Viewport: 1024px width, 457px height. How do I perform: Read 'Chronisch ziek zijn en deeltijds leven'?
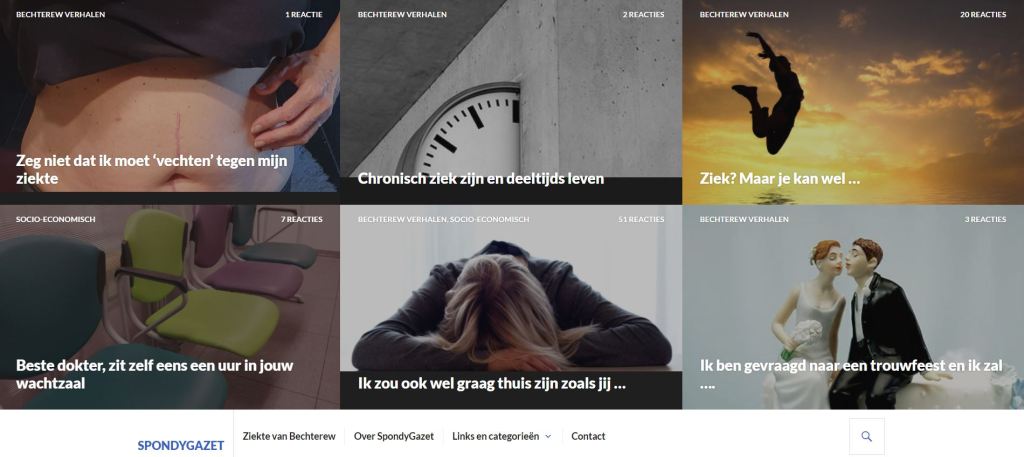pos(481,178)
